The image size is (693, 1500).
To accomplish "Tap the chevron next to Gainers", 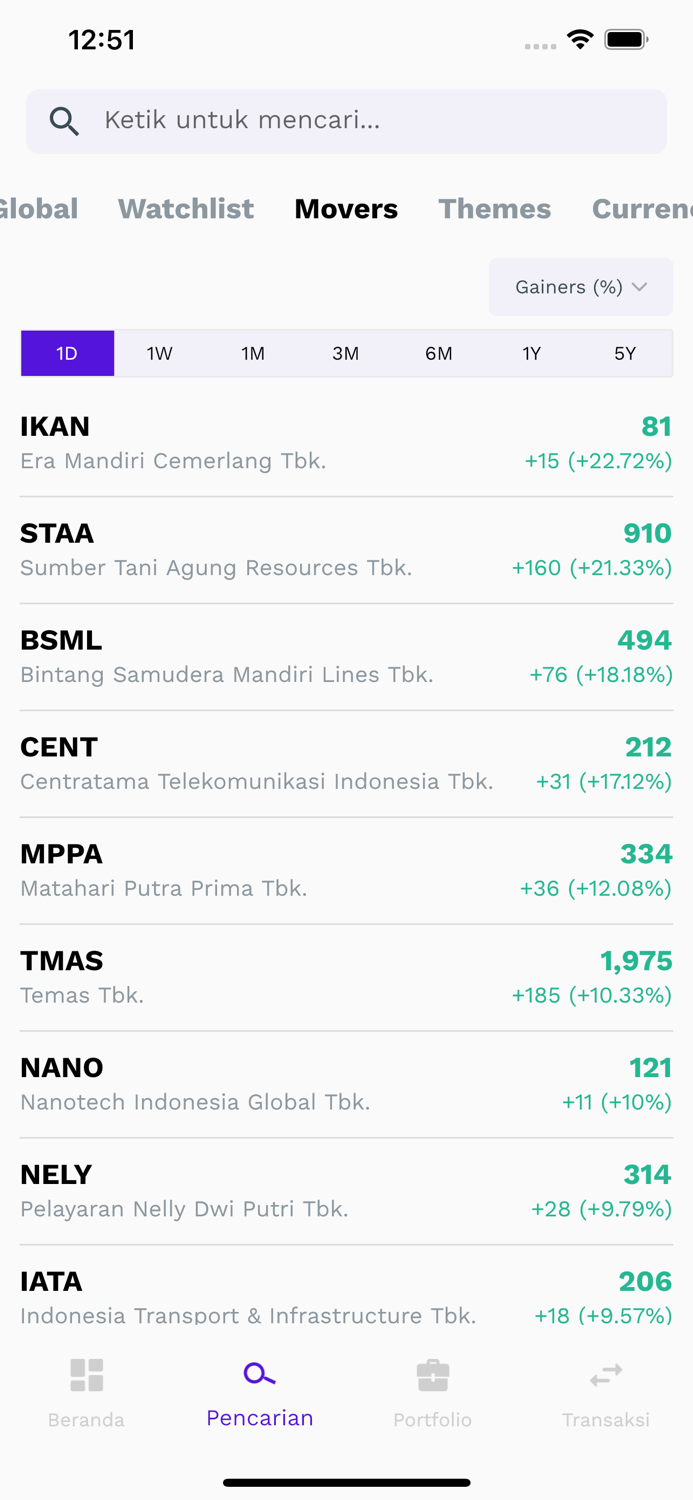I will pos(640,287).
